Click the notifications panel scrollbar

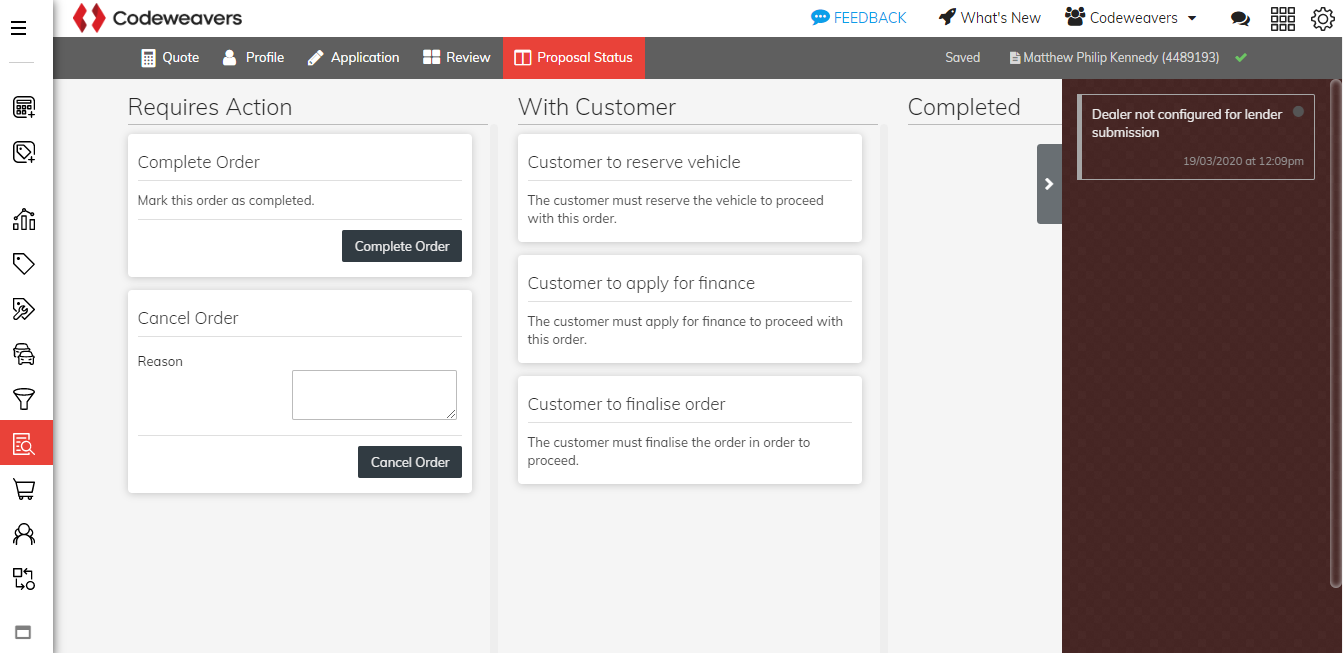1336,335
